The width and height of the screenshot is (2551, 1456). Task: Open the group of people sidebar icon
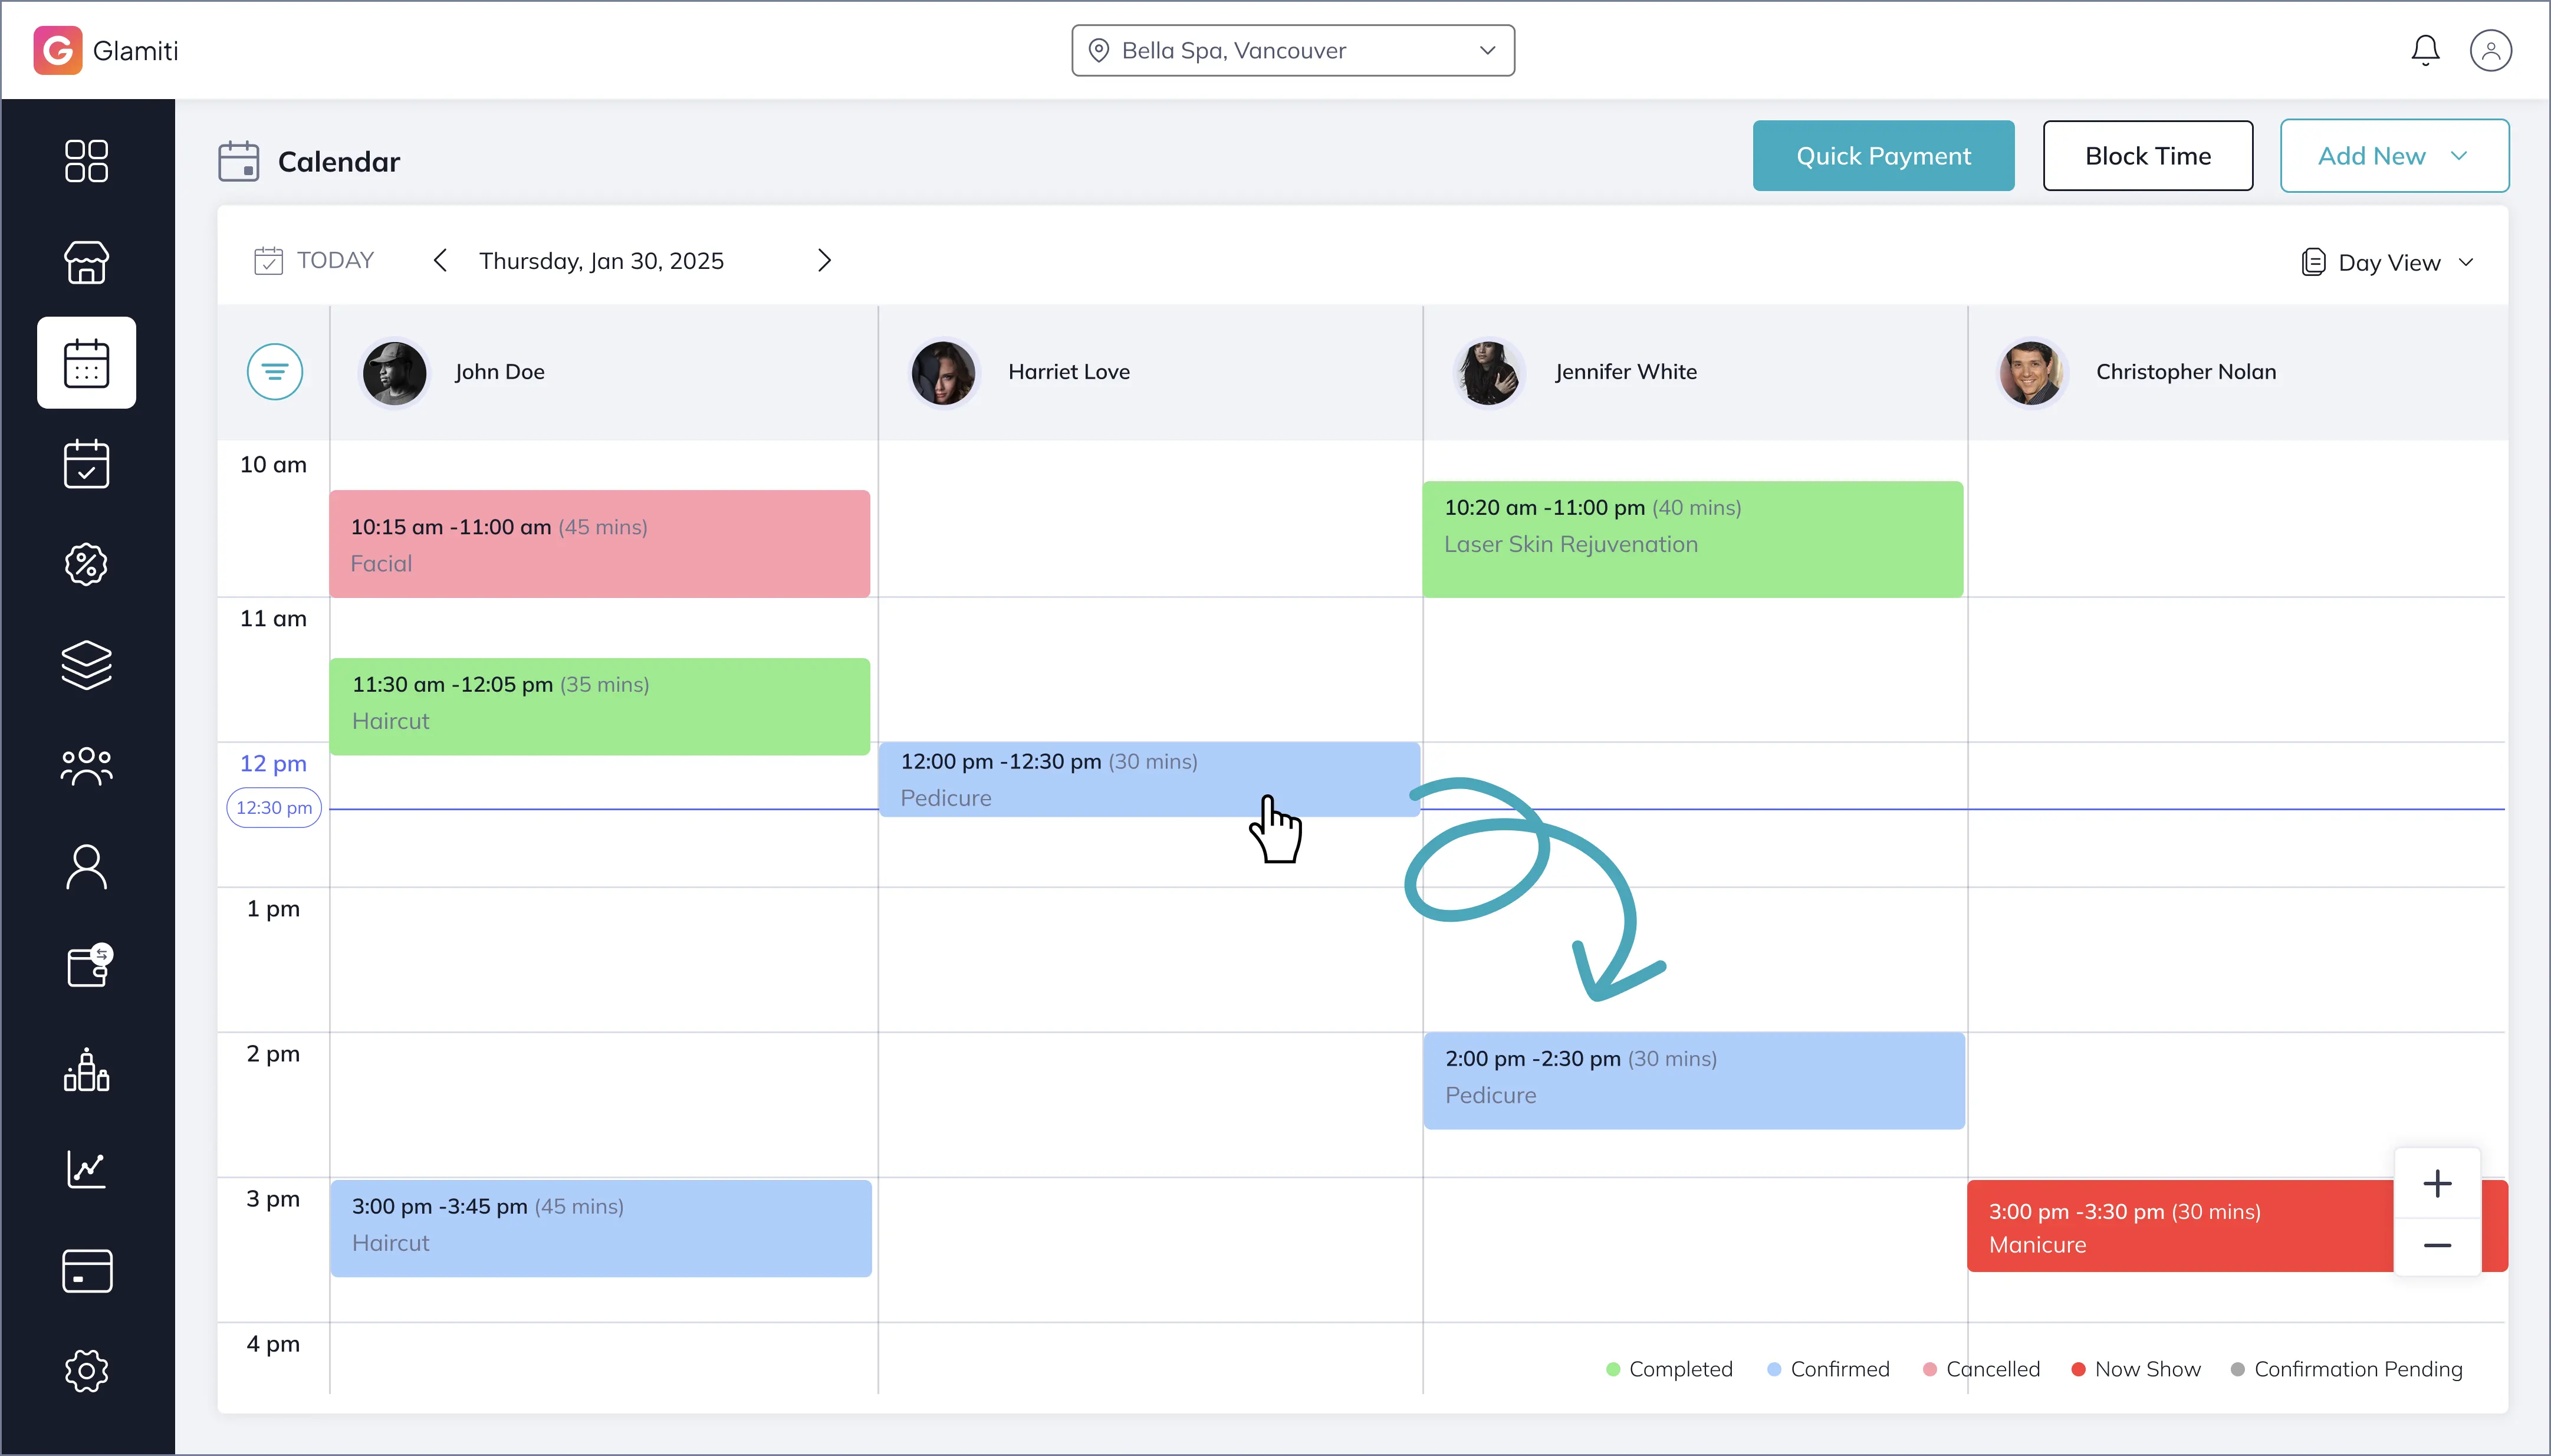(x=87, y=766)
